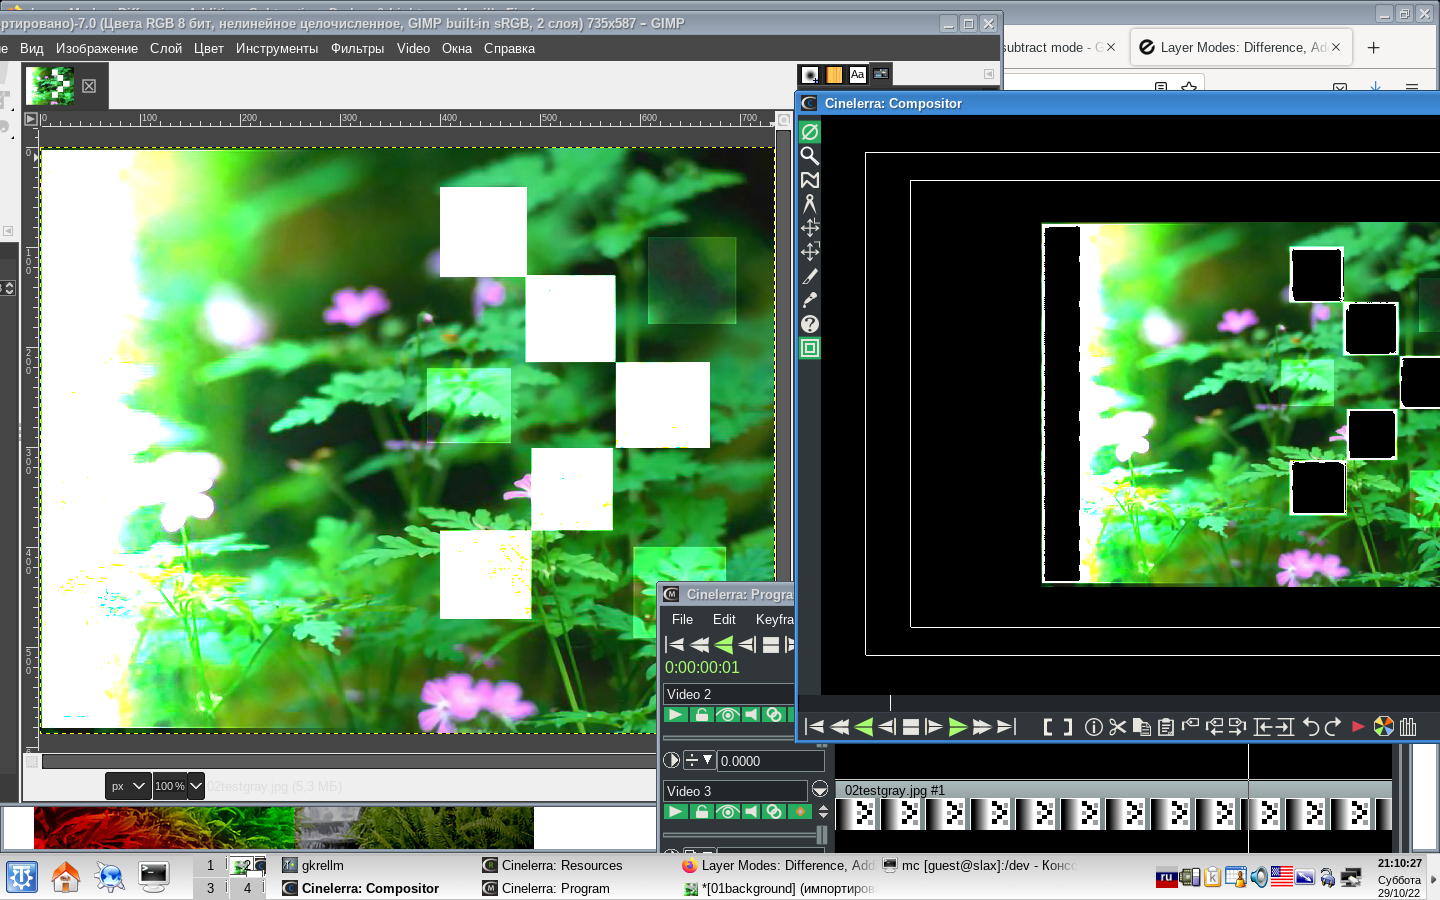Select the zoom magnifier tool in Compositor
This screenshot has height=900, width=1440.
point(810,156)
